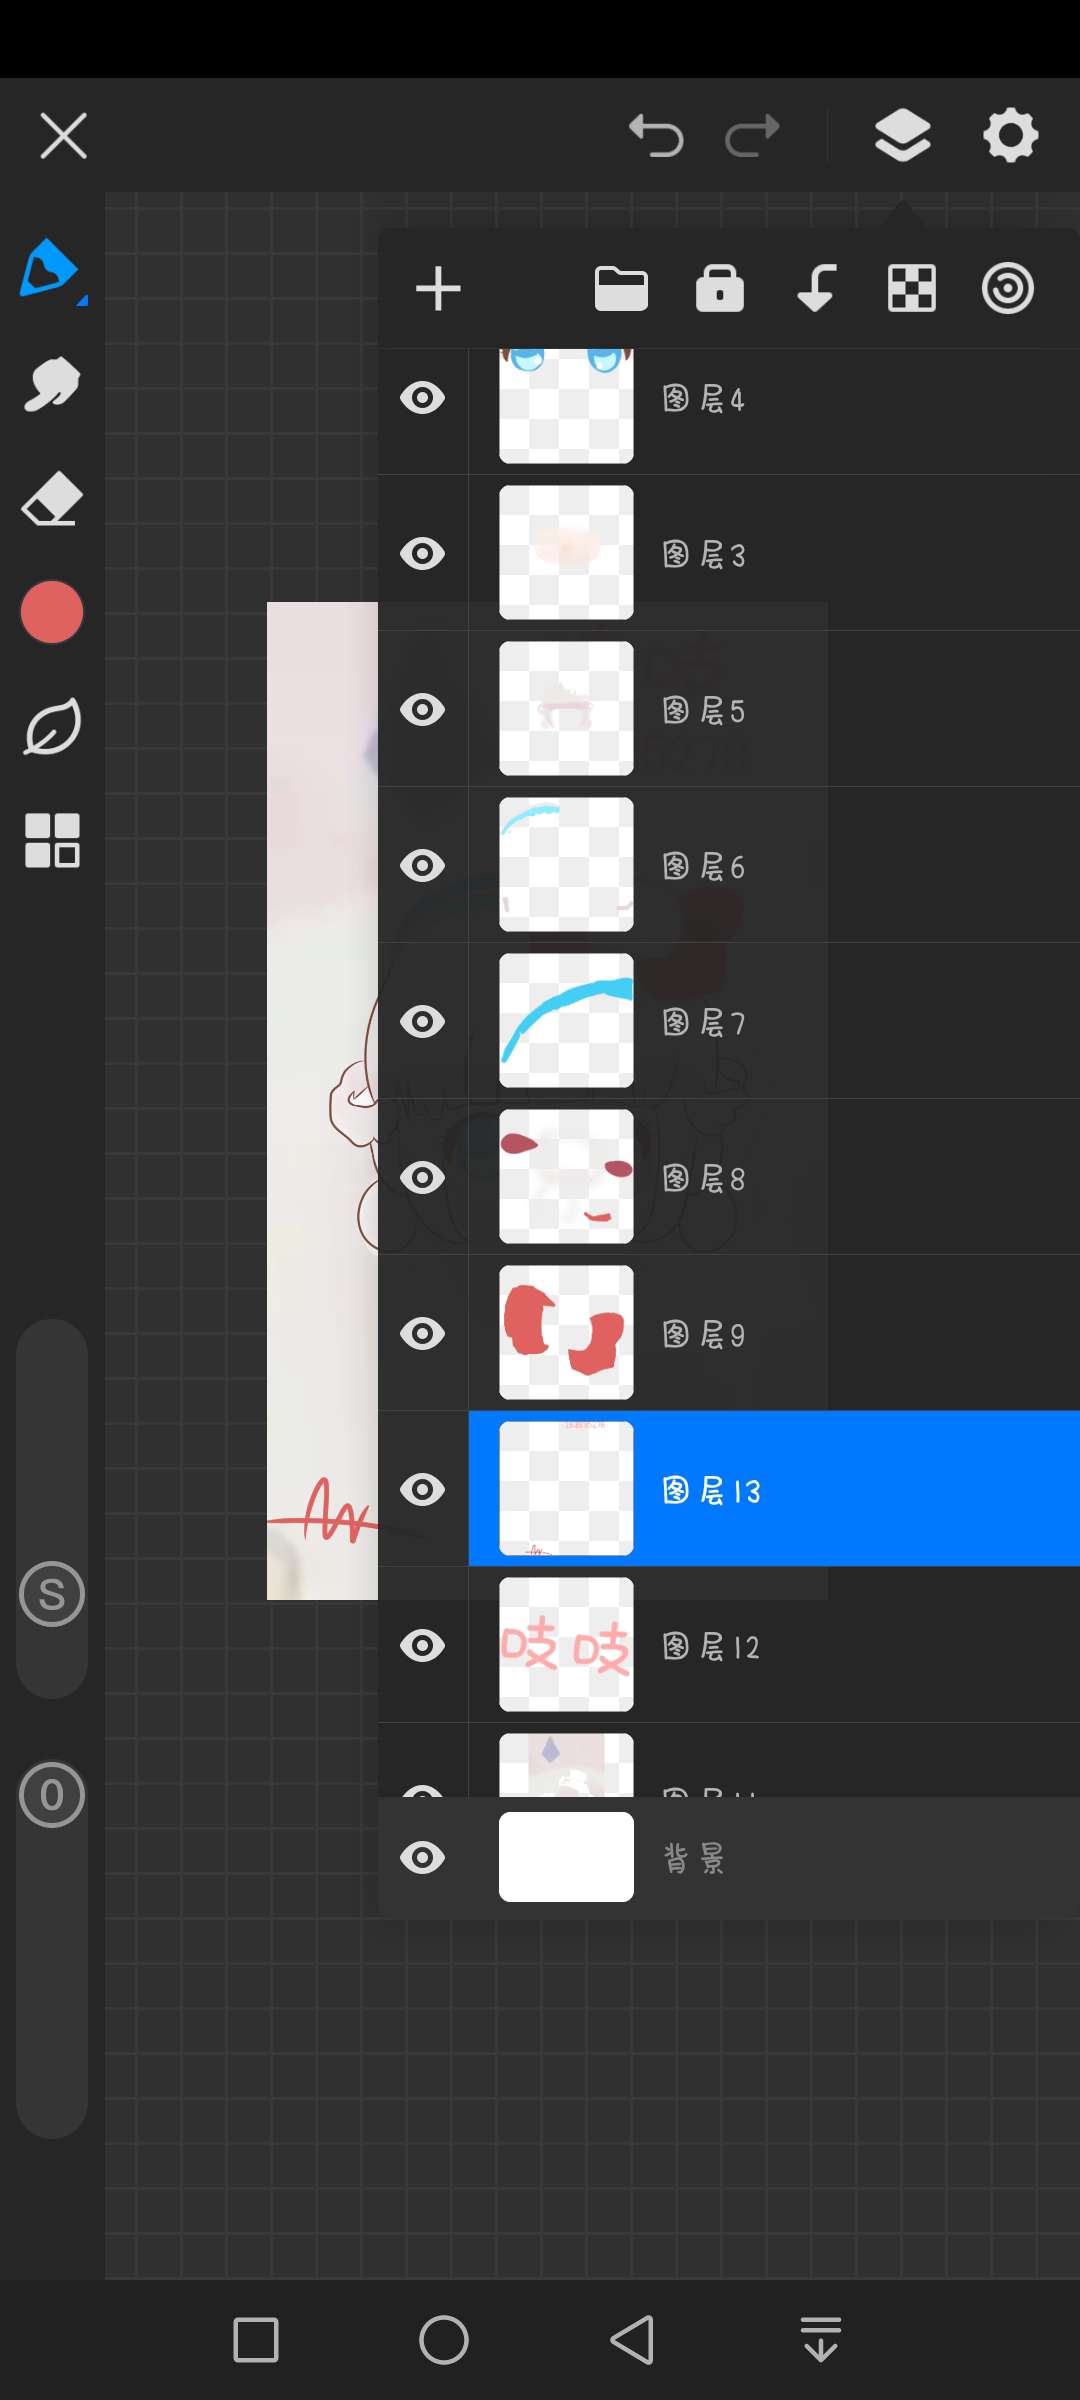1080x2400 pixels.
Task: Hide the navigation bar with down arrow
Action: 821,2340
